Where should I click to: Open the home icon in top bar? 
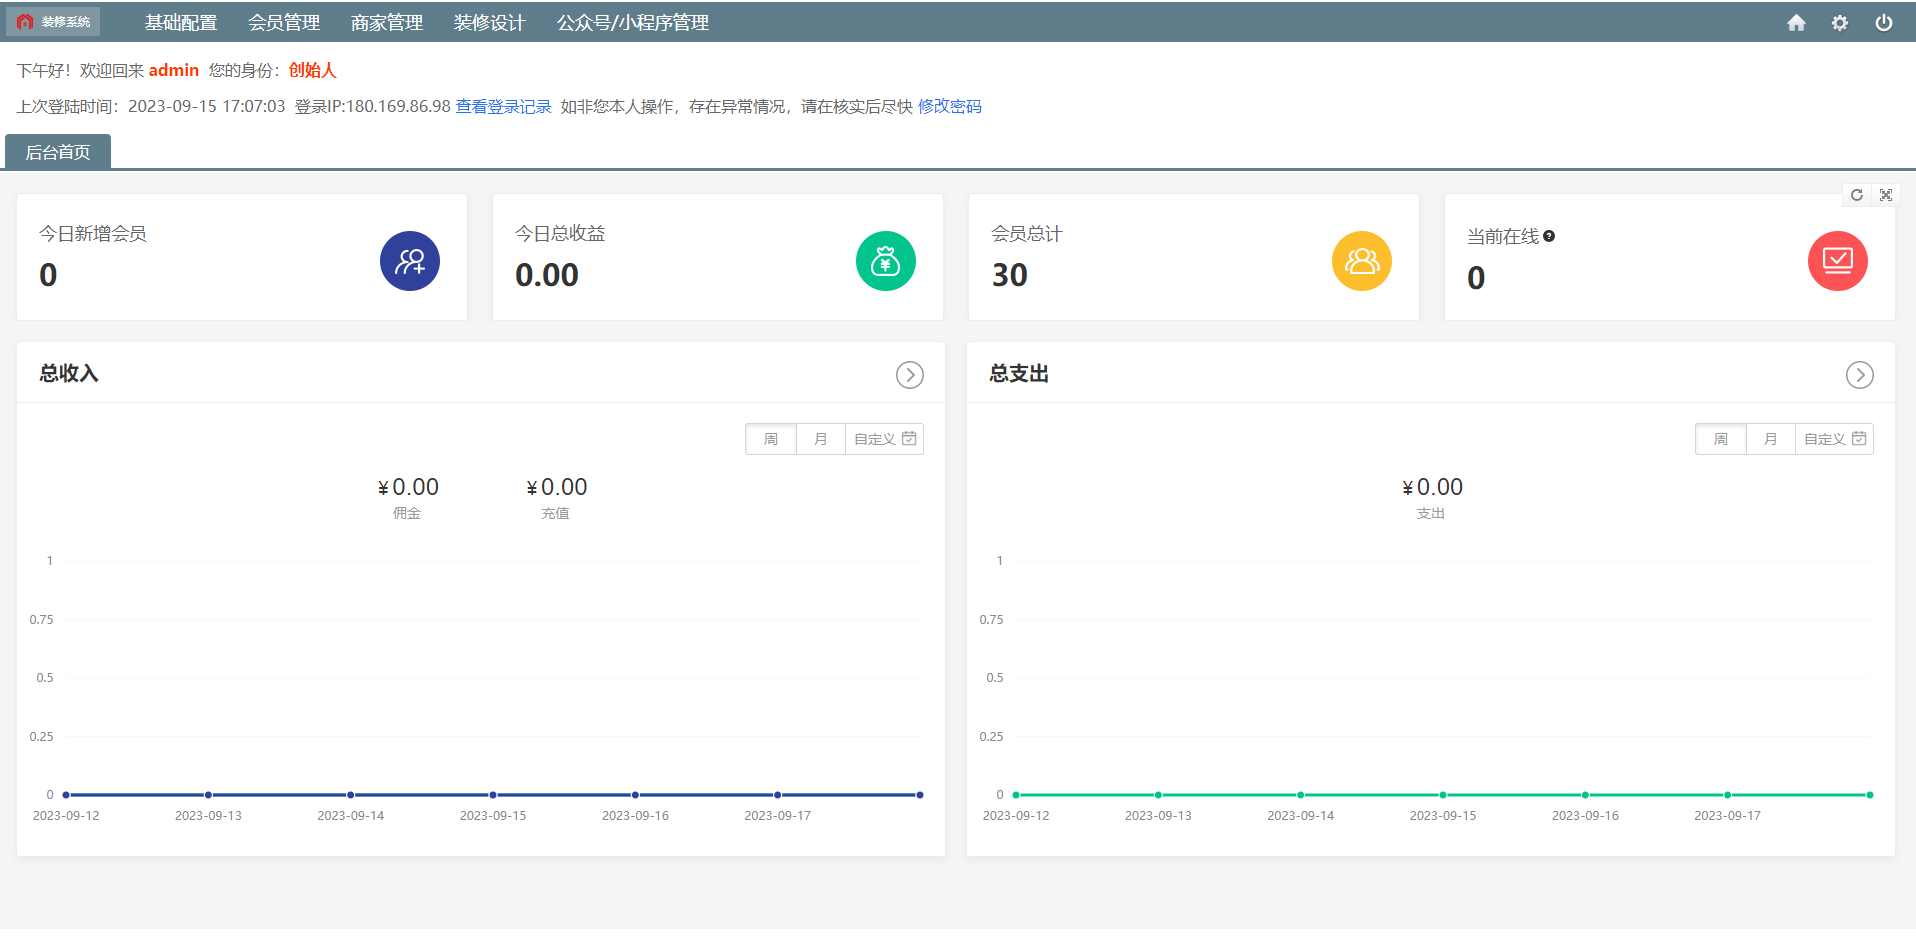point(1796,22)
